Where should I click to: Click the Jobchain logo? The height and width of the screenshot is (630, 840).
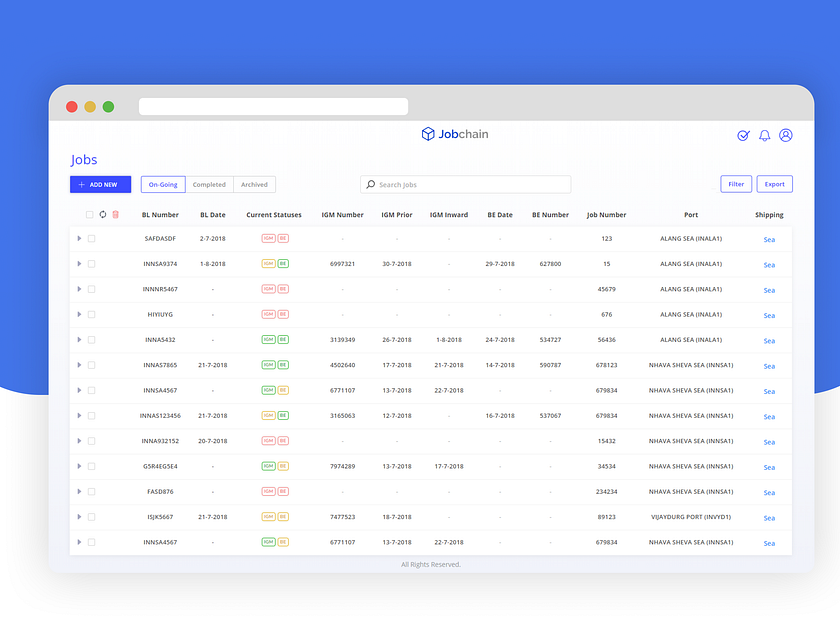[x=455, y=133]
